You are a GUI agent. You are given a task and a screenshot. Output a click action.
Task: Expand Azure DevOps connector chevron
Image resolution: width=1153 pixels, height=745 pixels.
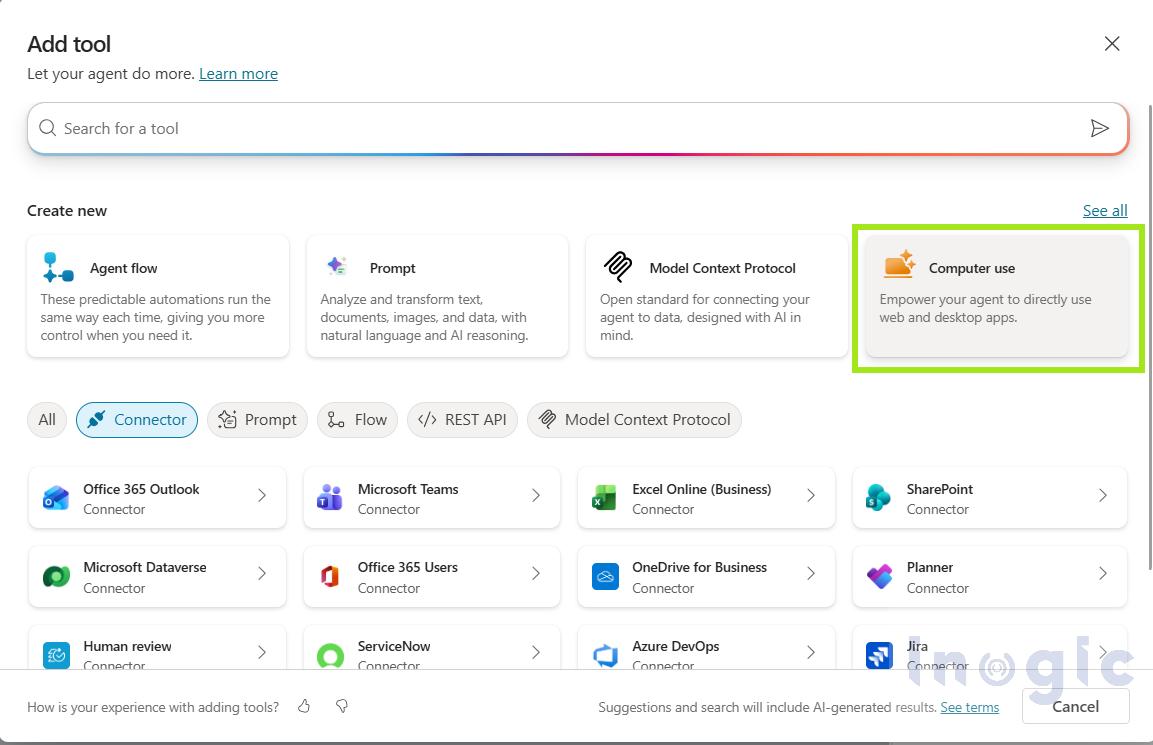[x=811, y=652]
